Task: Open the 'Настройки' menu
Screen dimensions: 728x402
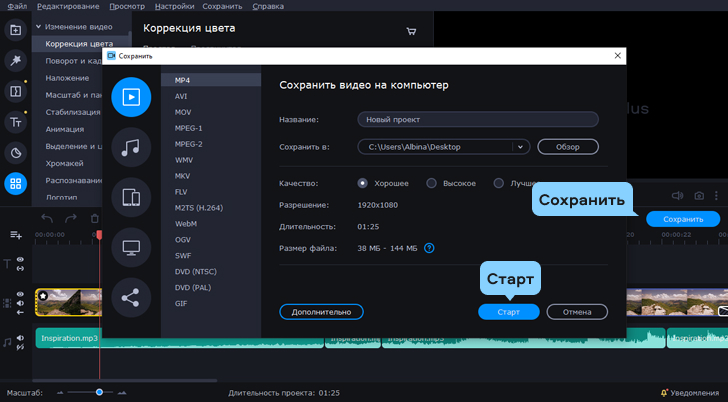Action: (161, 6)
